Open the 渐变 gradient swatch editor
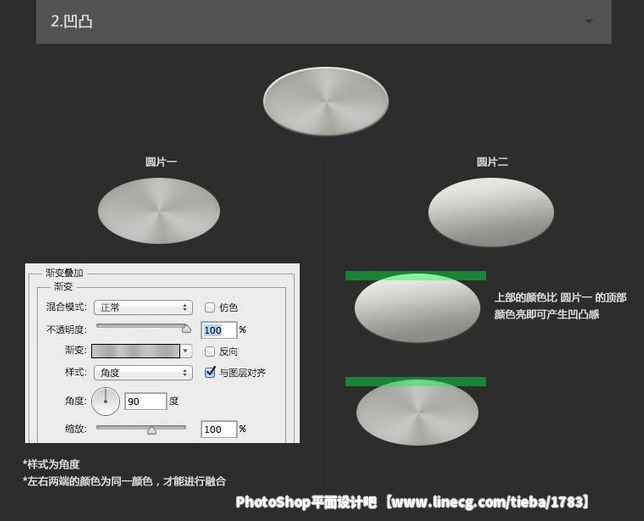 pyautogui.click(x=136, y=351)
